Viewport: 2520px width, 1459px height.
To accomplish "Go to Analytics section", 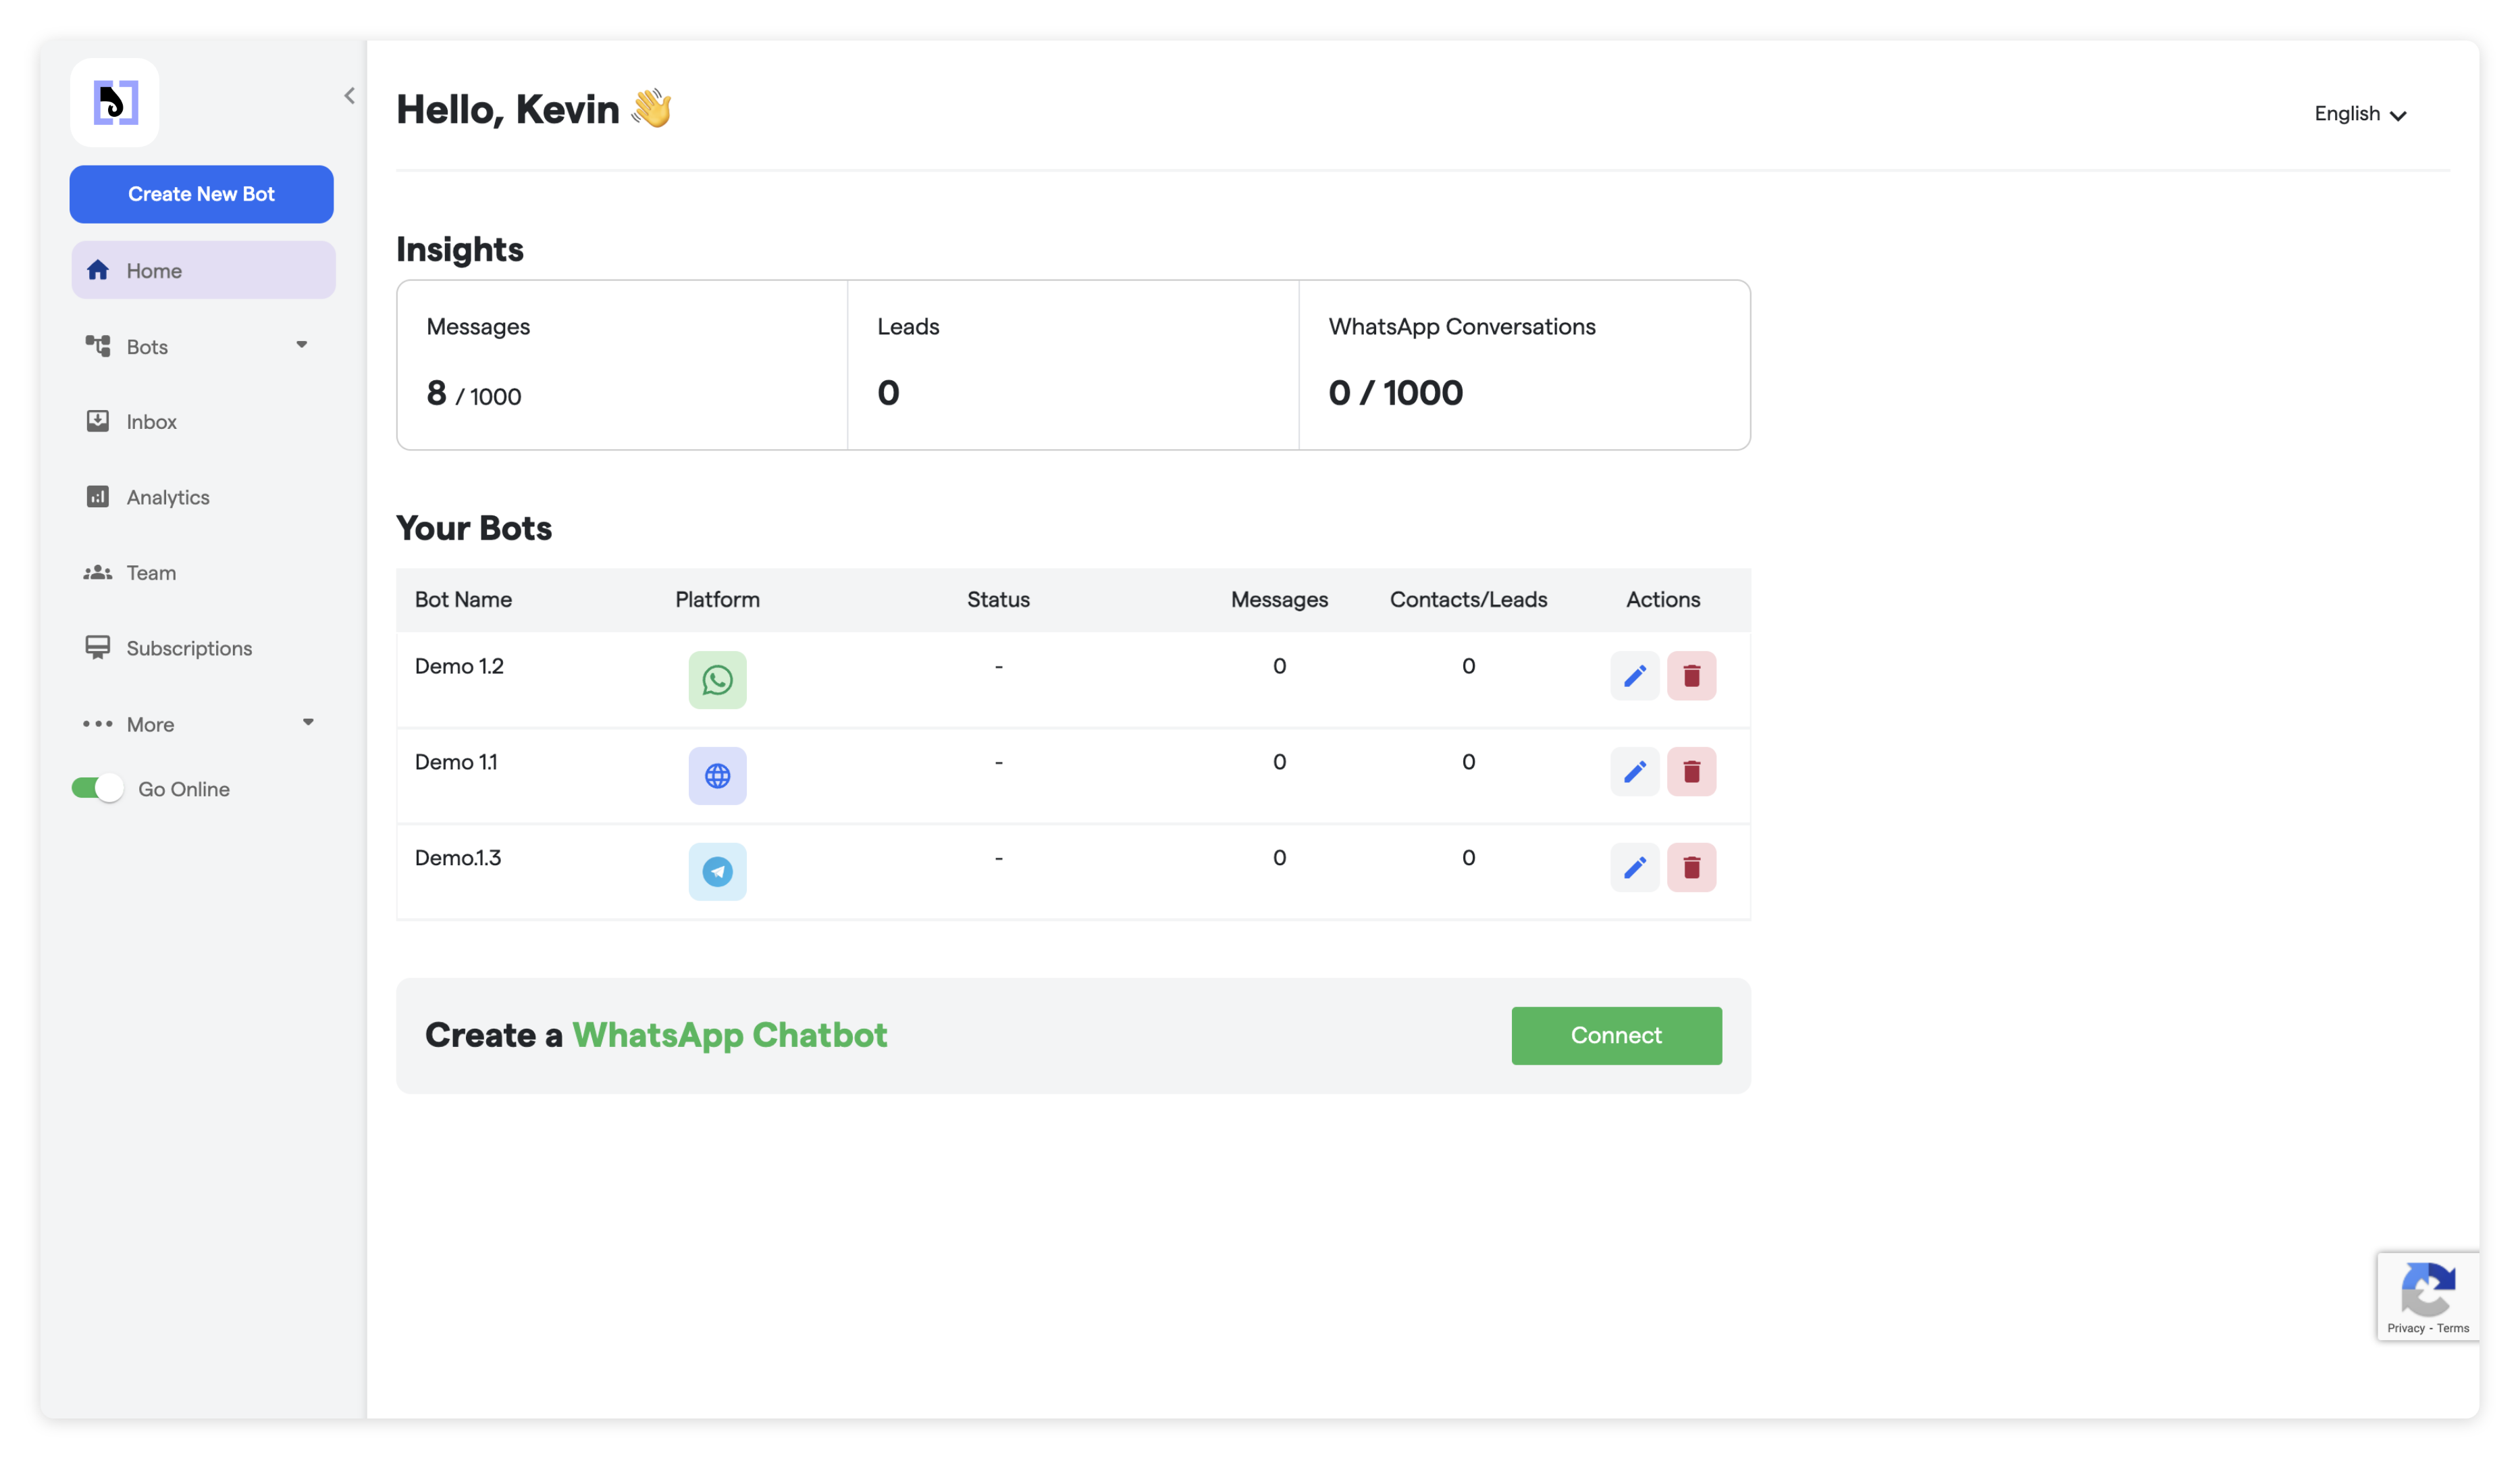I will tap(167, 497).
